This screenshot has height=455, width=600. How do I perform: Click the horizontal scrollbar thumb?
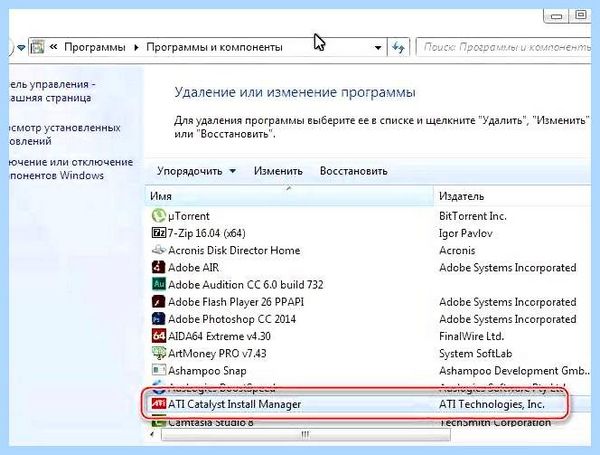click(306, 435)
